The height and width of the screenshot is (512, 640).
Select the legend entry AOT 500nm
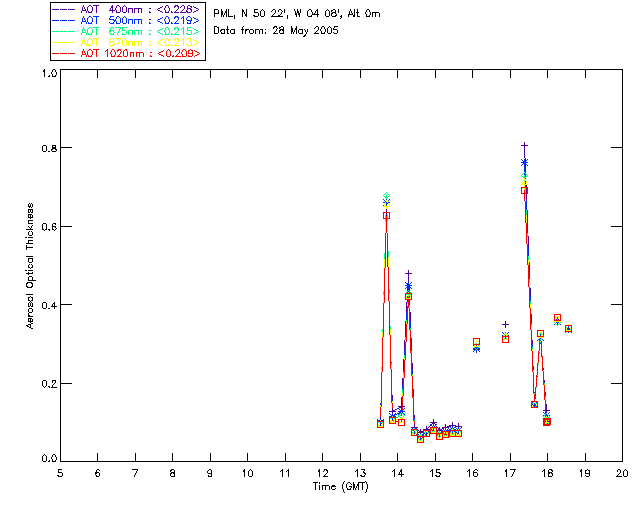click(x=111, y=20)
